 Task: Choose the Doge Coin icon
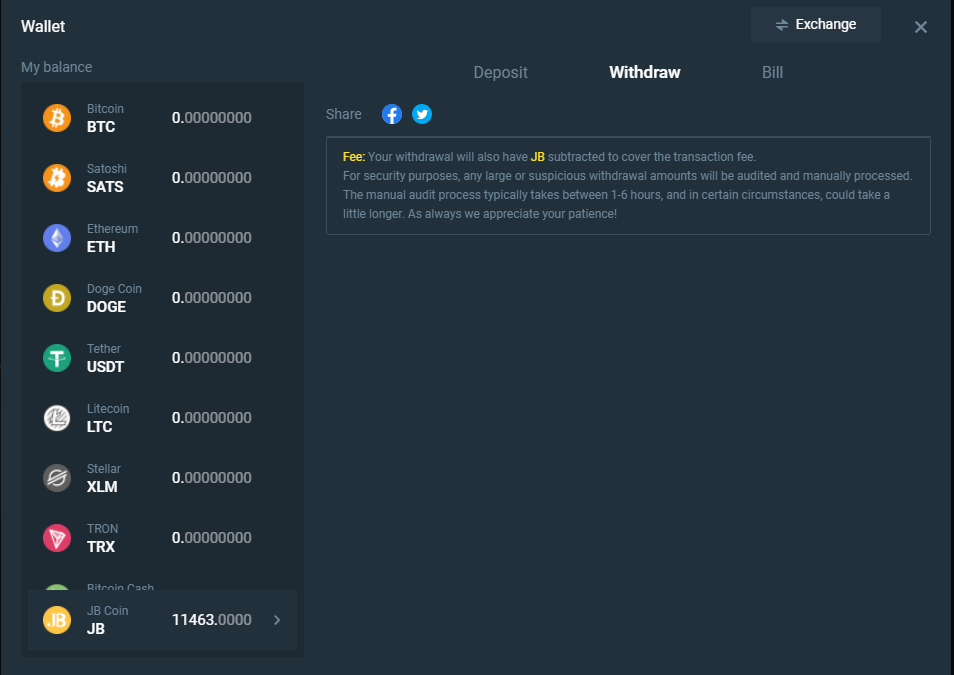57,298
